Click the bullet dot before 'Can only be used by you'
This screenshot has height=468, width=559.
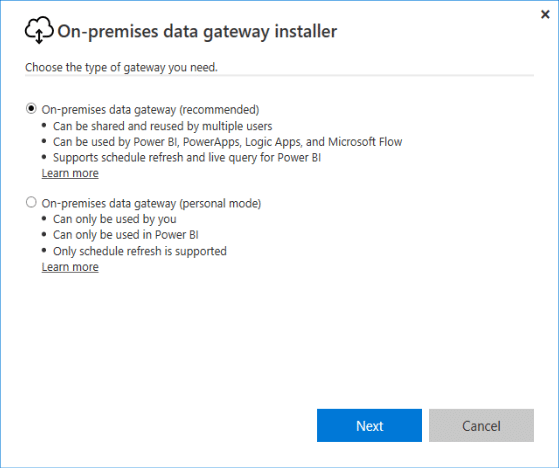click(x=44, y=218)
